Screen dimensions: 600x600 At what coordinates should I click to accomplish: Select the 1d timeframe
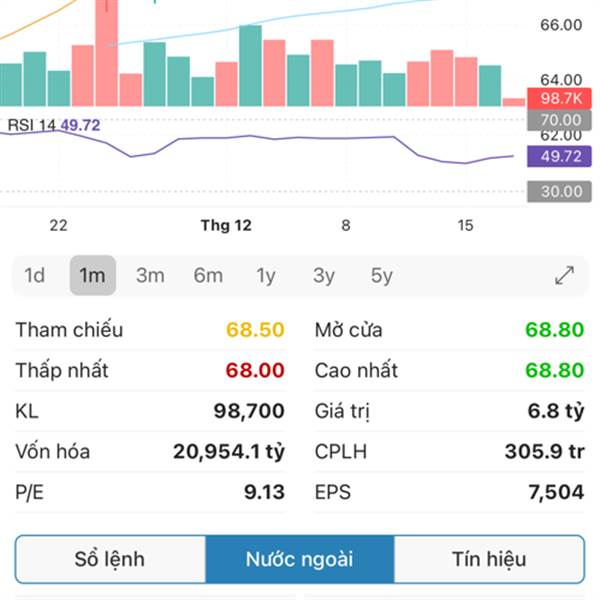click(35, 275)
